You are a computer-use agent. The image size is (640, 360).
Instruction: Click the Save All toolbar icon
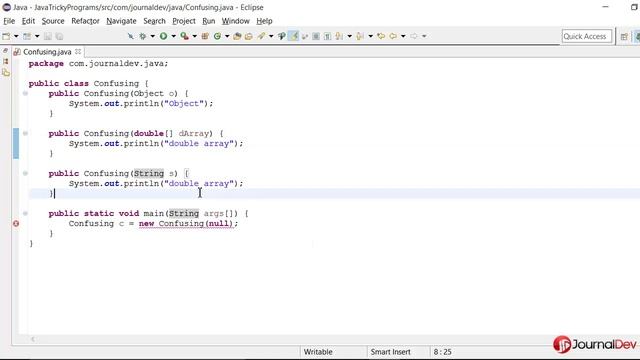tap(59, 36)
